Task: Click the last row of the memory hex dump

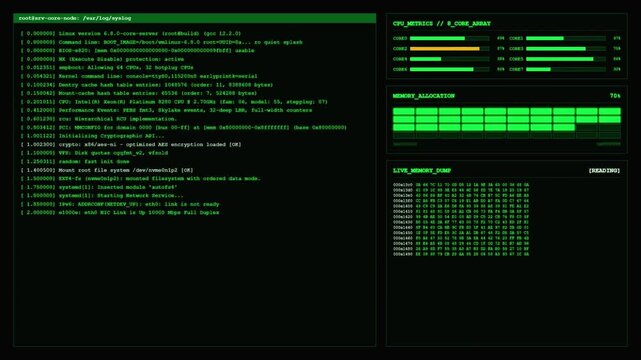Action: pyautogui.click(x=461, y=254)
